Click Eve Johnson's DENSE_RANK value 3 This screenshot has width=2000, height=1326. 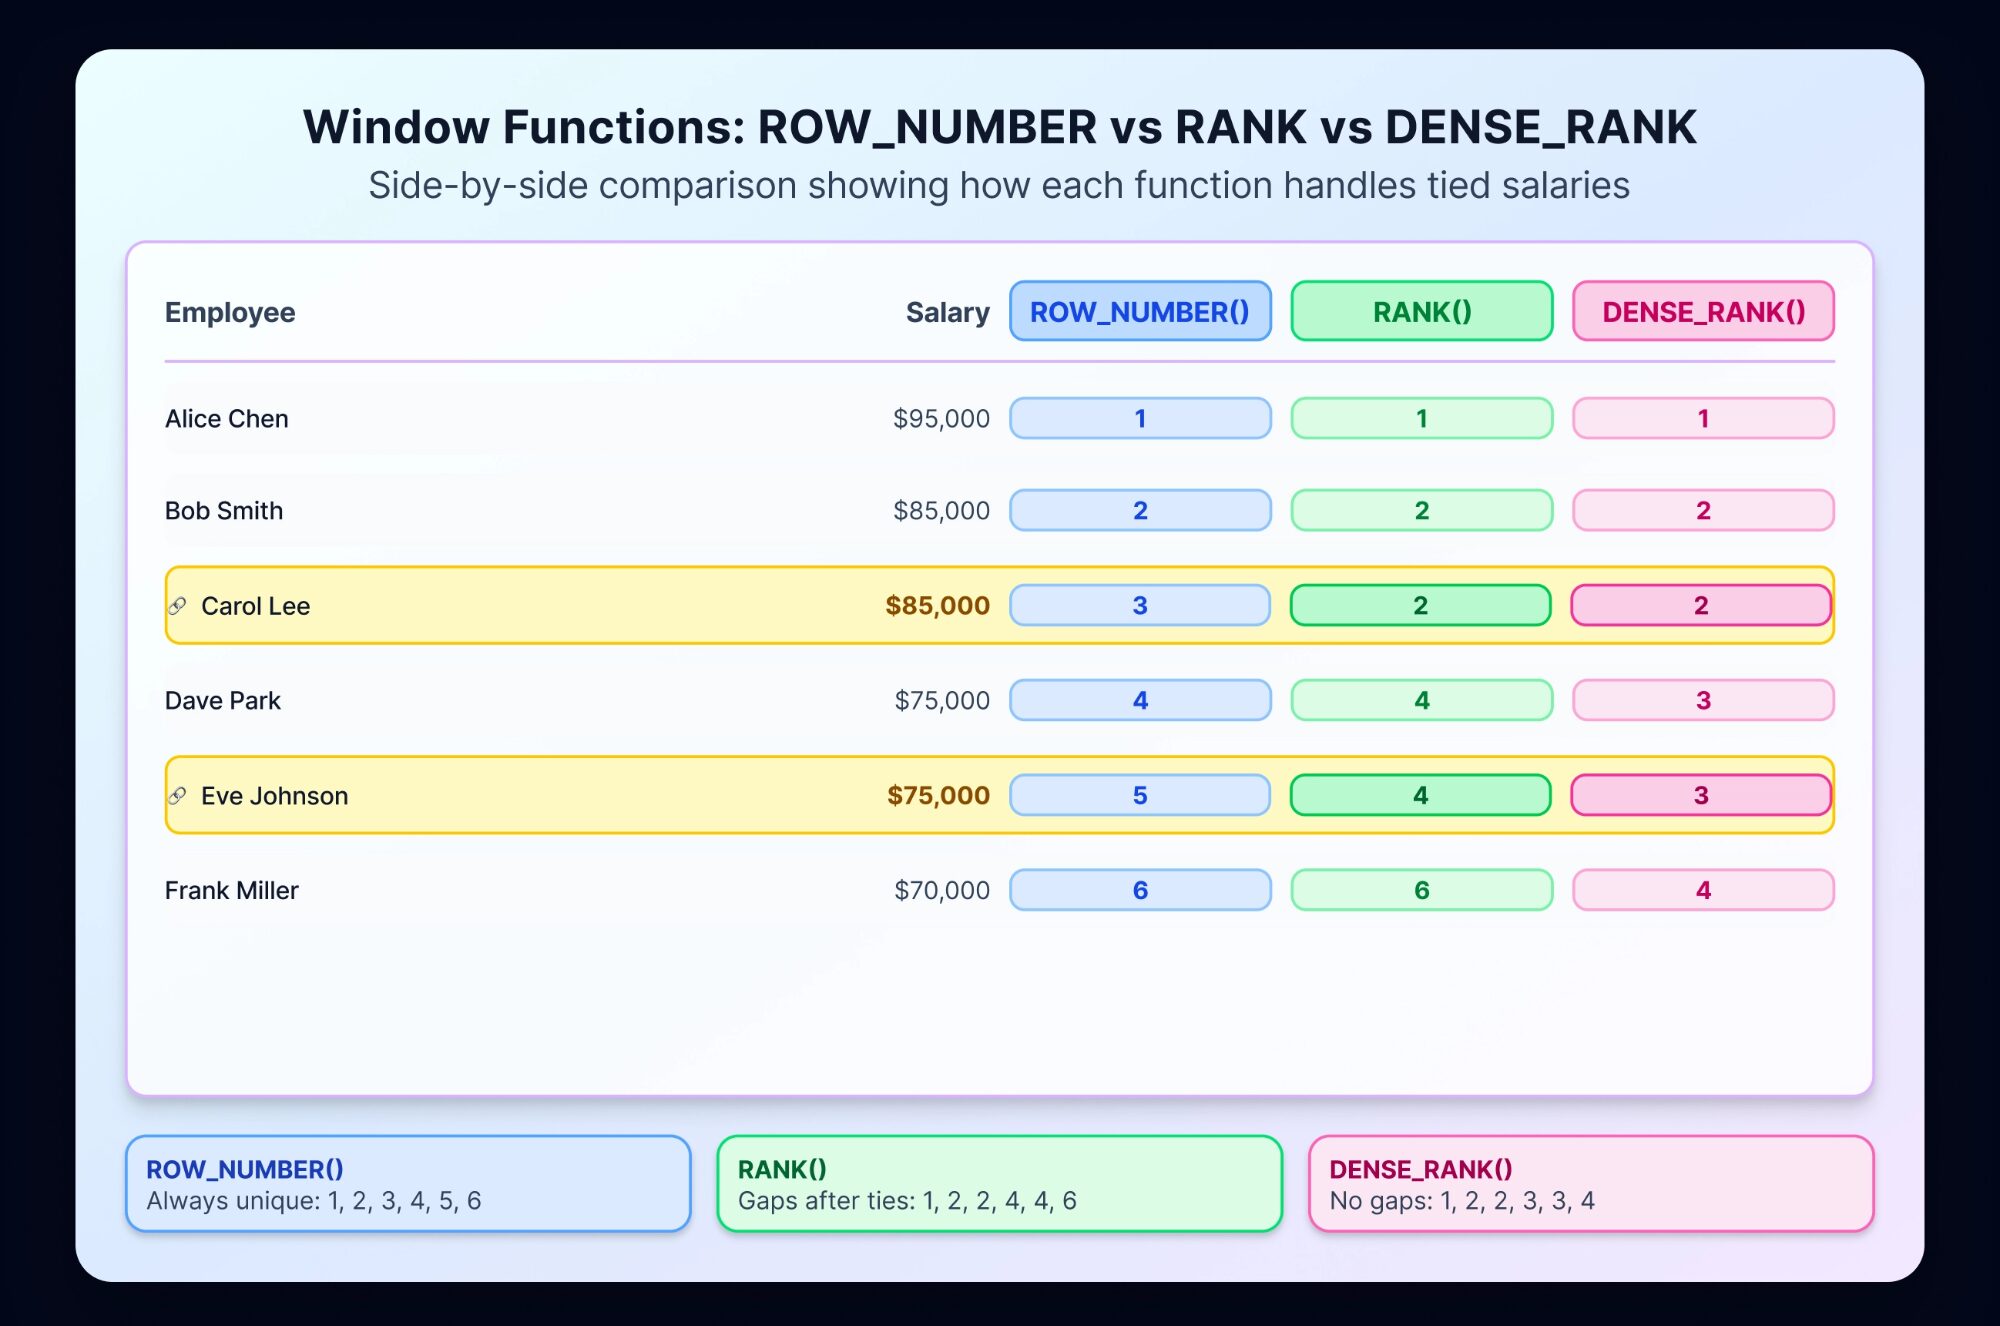[1701, 796]
